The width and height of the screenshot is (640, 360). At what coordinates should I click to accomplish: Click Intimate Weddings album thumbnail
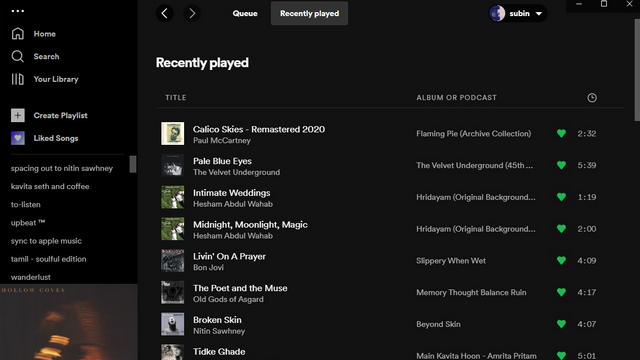(173, 197)
